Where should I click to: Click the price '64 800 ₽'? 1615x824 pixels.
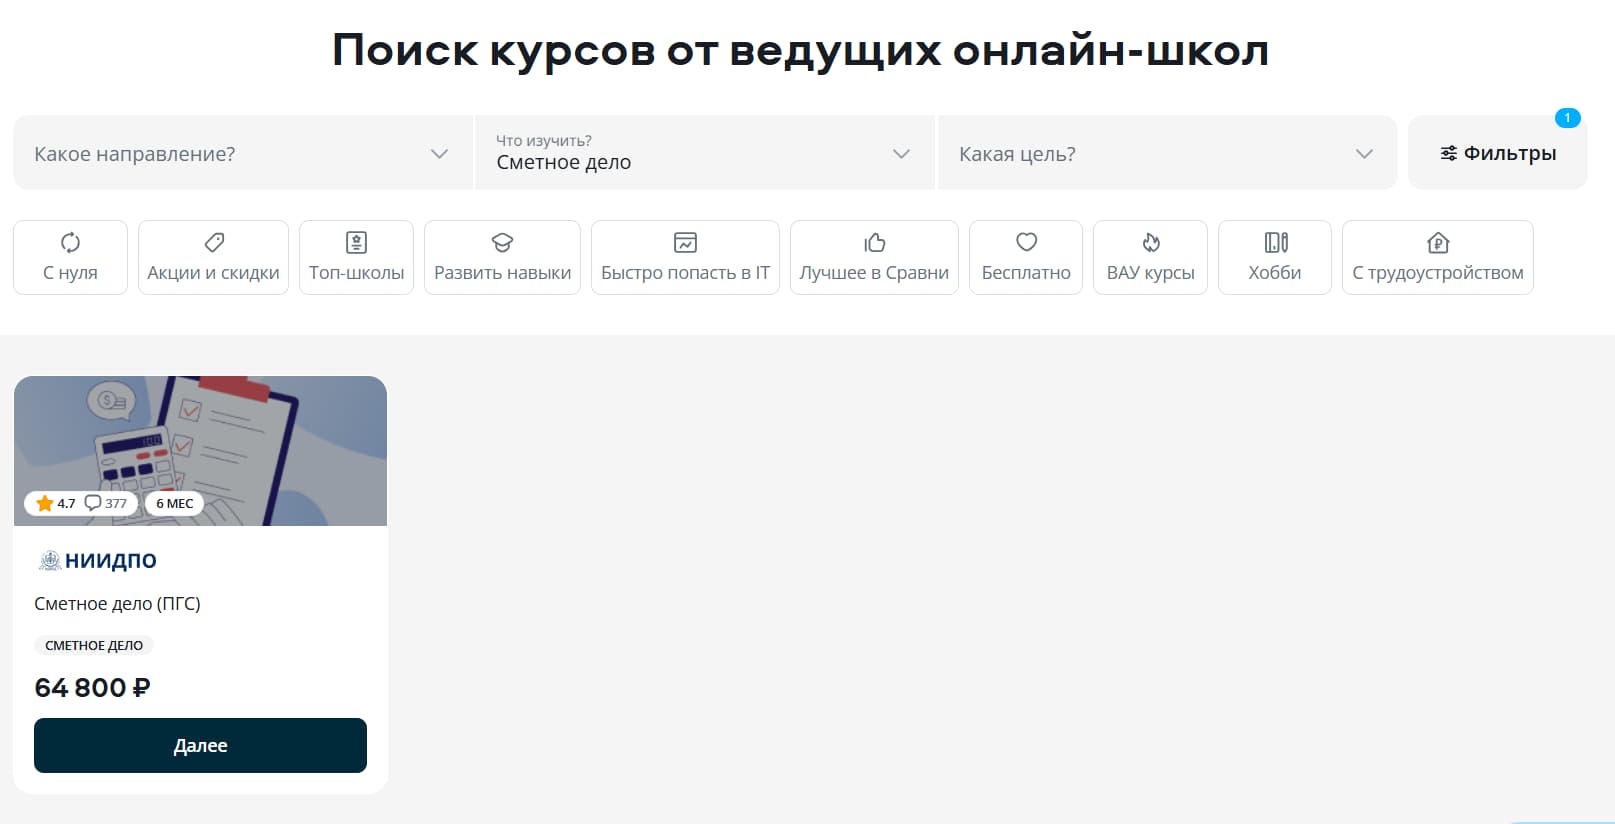point(92,688)
